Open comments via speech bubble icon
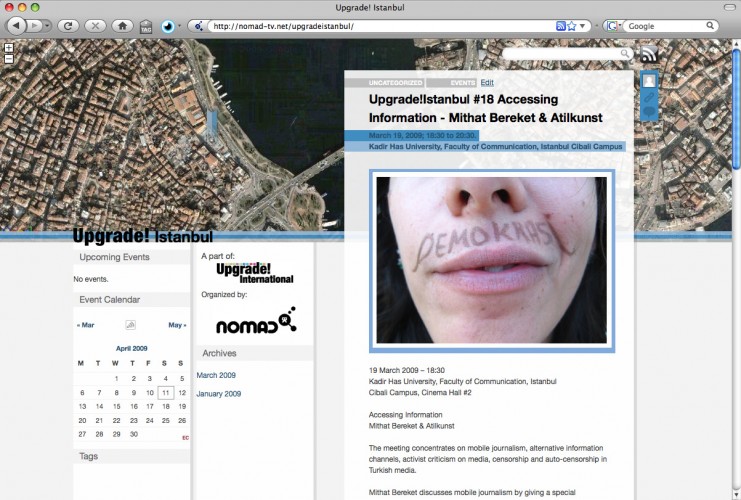 pyautogui.click(x=649, y=112)
